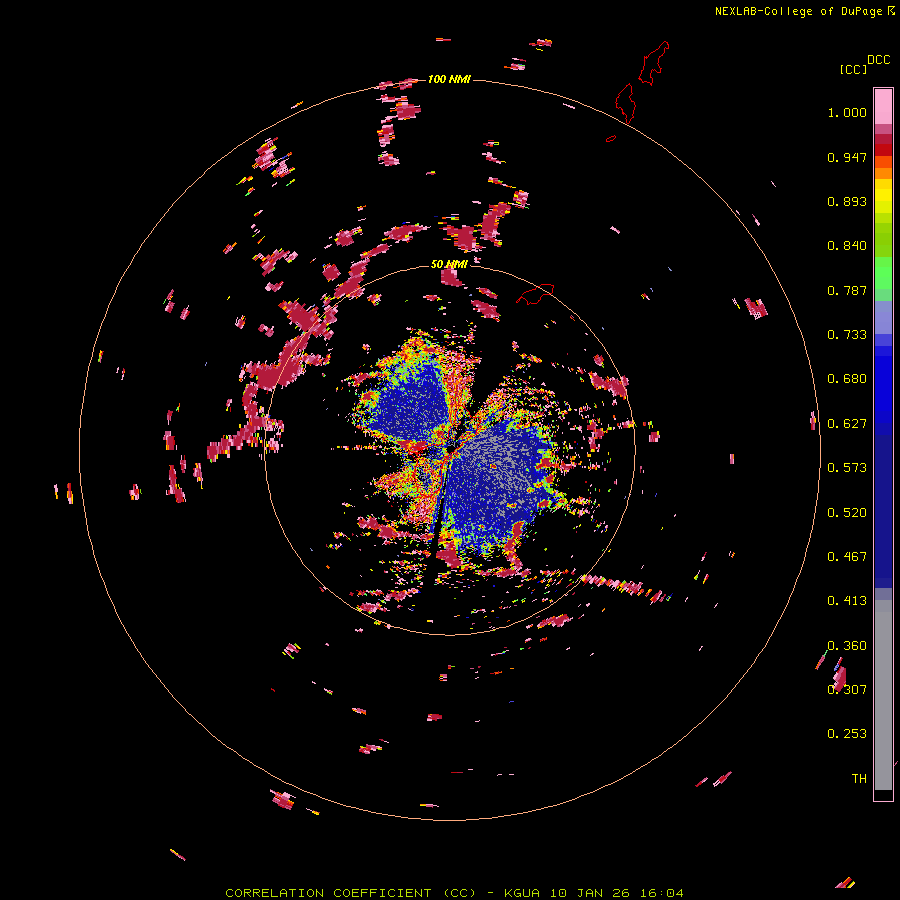Pick the gray band near scale bottom
The width and height of the screenshot is (900, 900).
(x=883, y=695)
